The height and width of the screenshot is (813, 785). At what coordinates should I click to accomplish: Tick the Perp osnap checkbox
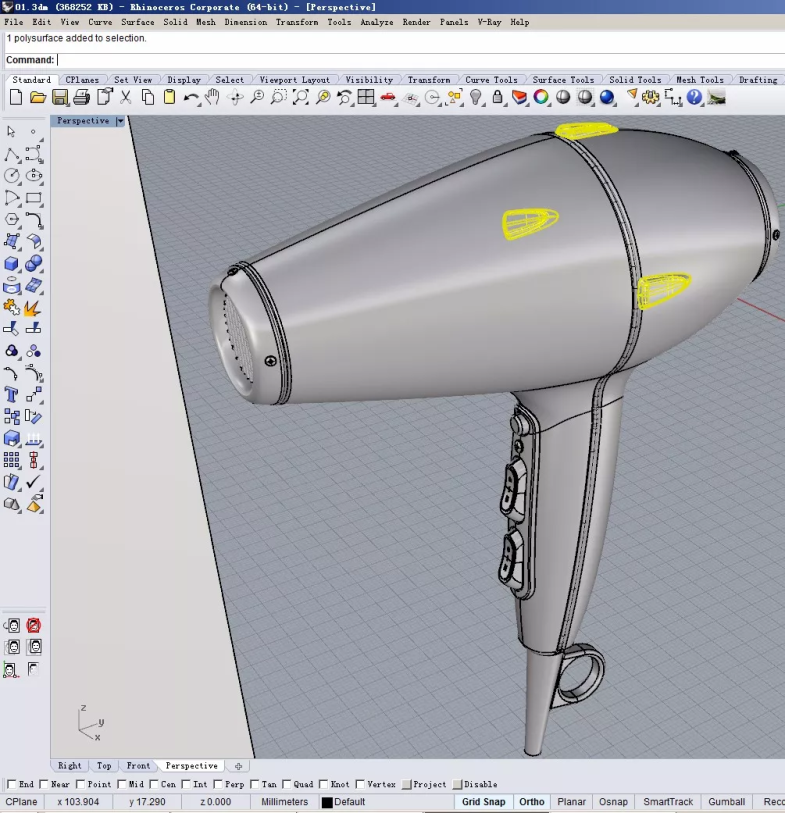tap(218, 785)
